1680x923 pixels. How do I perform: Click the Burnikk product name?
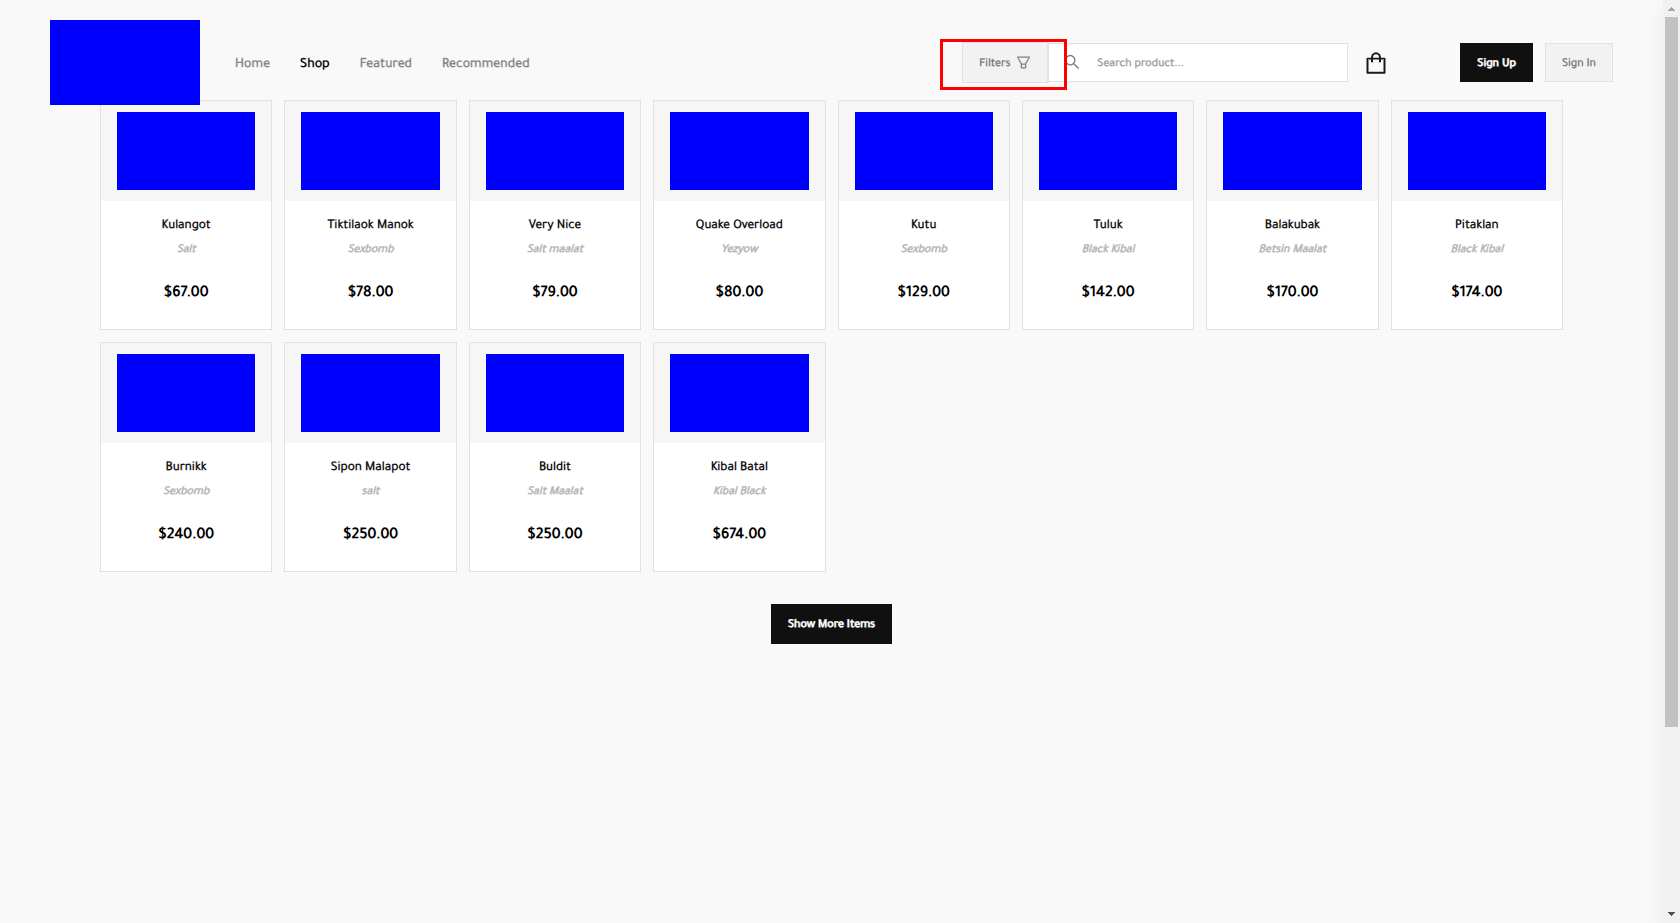point(186,466)
